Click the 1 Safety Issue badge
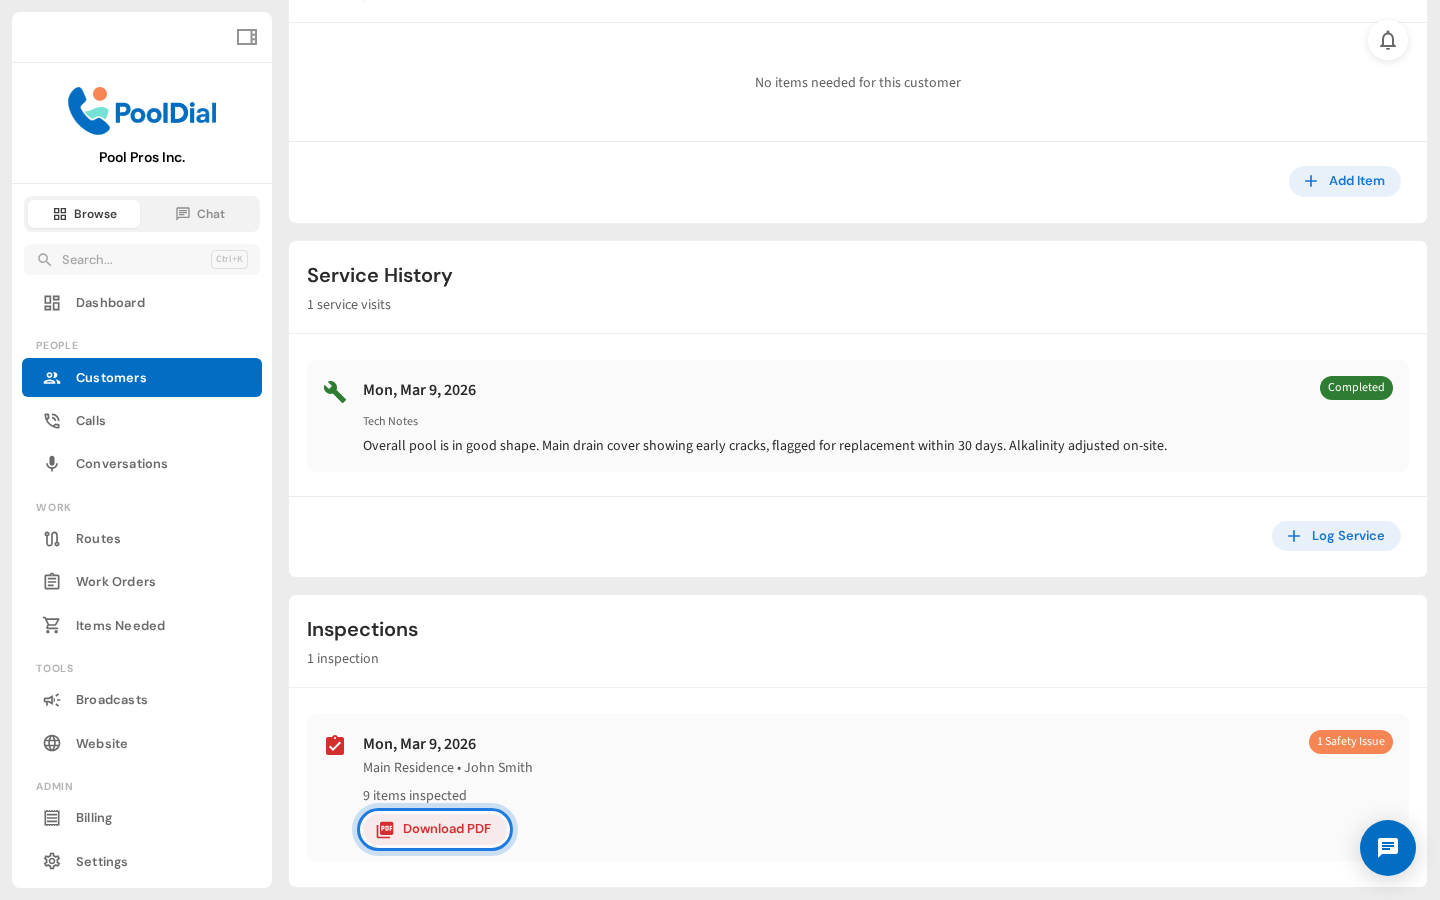This screenshot has height=900, width=1440. coord(1350,742)
